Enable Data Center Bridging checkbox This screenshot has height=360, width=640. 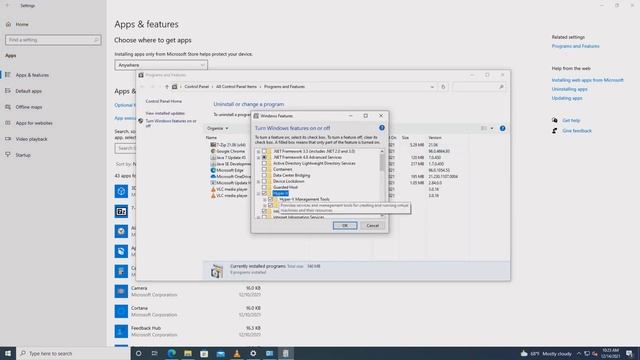pos(264,175)
